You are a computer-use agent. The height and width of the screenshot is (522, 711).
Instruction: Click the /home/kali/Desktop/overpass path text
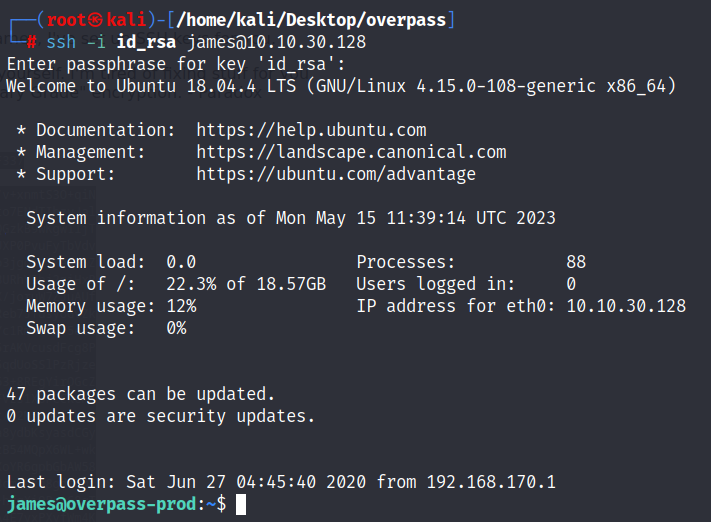click(x=311, y=20)
